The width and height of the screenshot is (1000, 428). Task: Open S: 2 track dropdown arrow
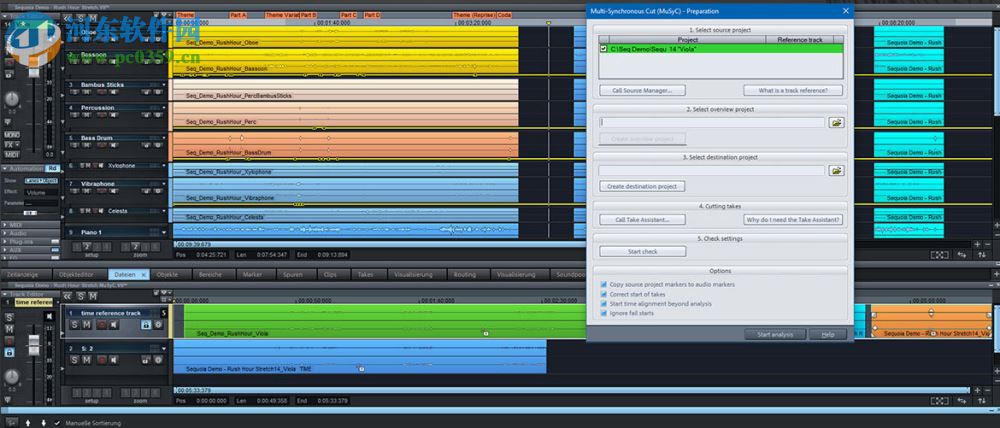(x=164, y=348)
